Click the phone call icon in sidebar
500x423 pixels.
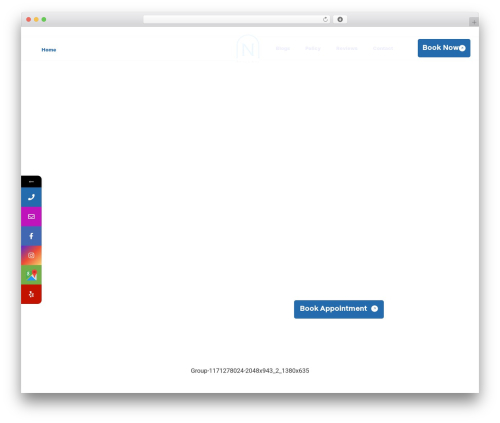pyautogui.click(x=31, y=197)
